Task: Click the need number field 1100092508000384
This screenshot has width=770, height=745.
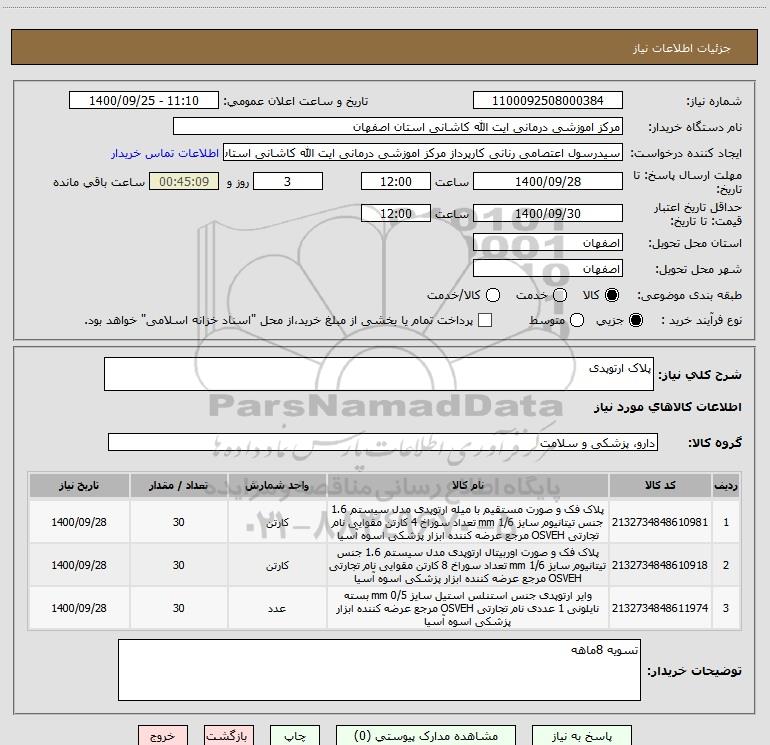Action: 548,100
